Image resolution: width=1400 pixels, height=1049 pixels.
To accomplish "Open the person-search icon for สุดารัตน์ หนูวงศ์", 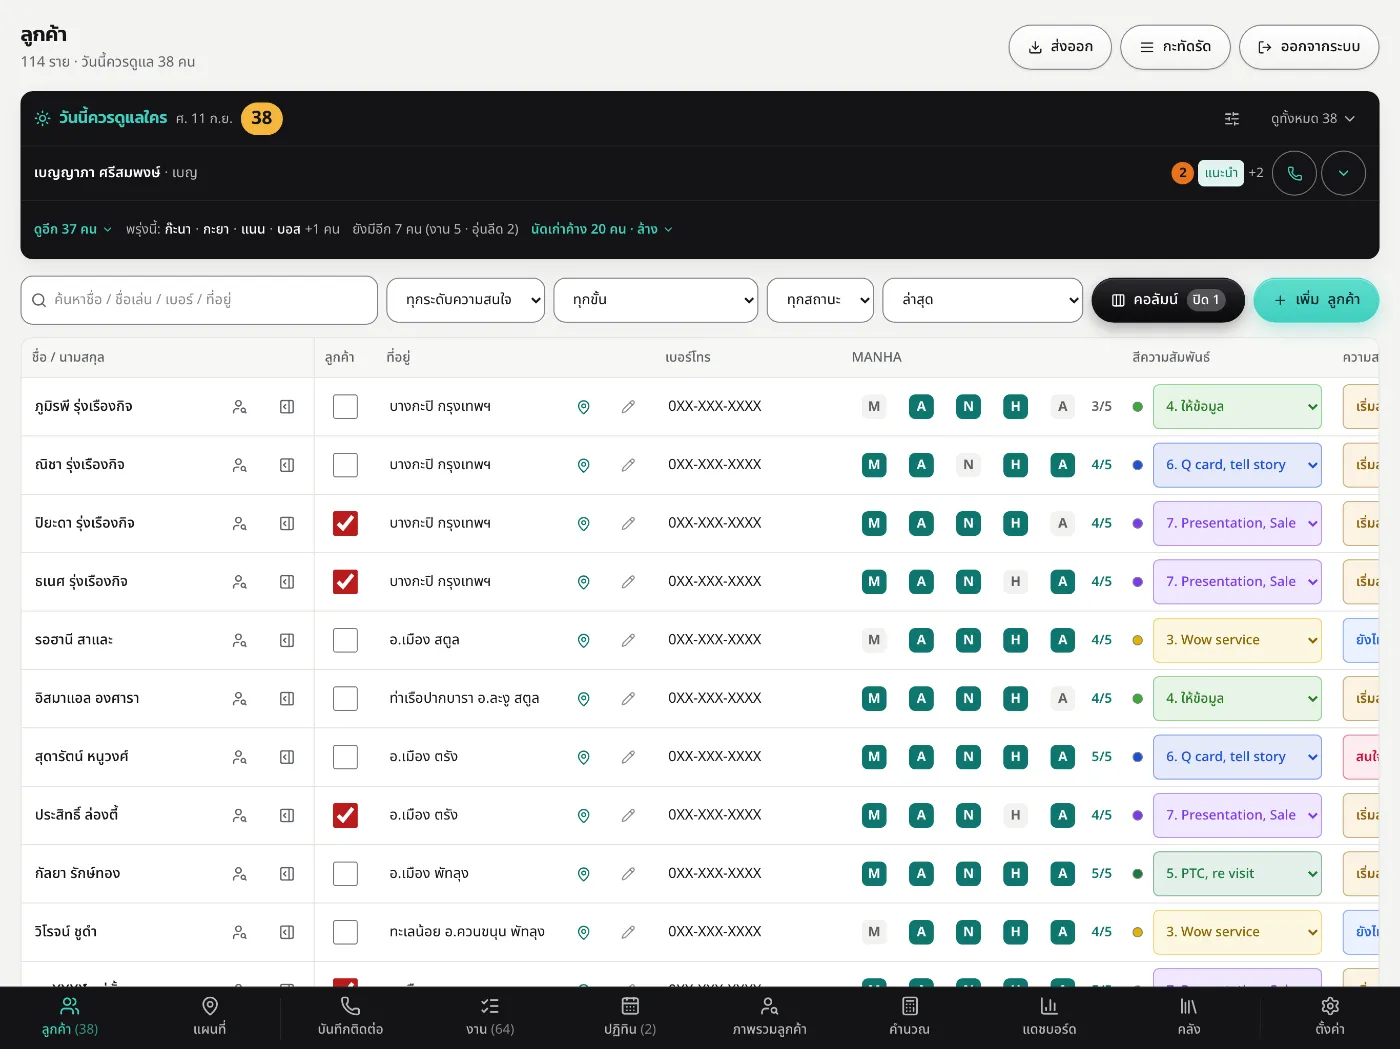I will (240, 757).
